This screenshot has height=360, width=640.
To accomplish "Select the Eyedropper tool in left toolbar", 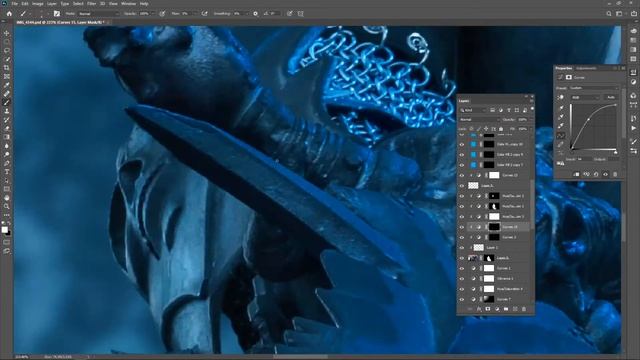I will point(7,85).
